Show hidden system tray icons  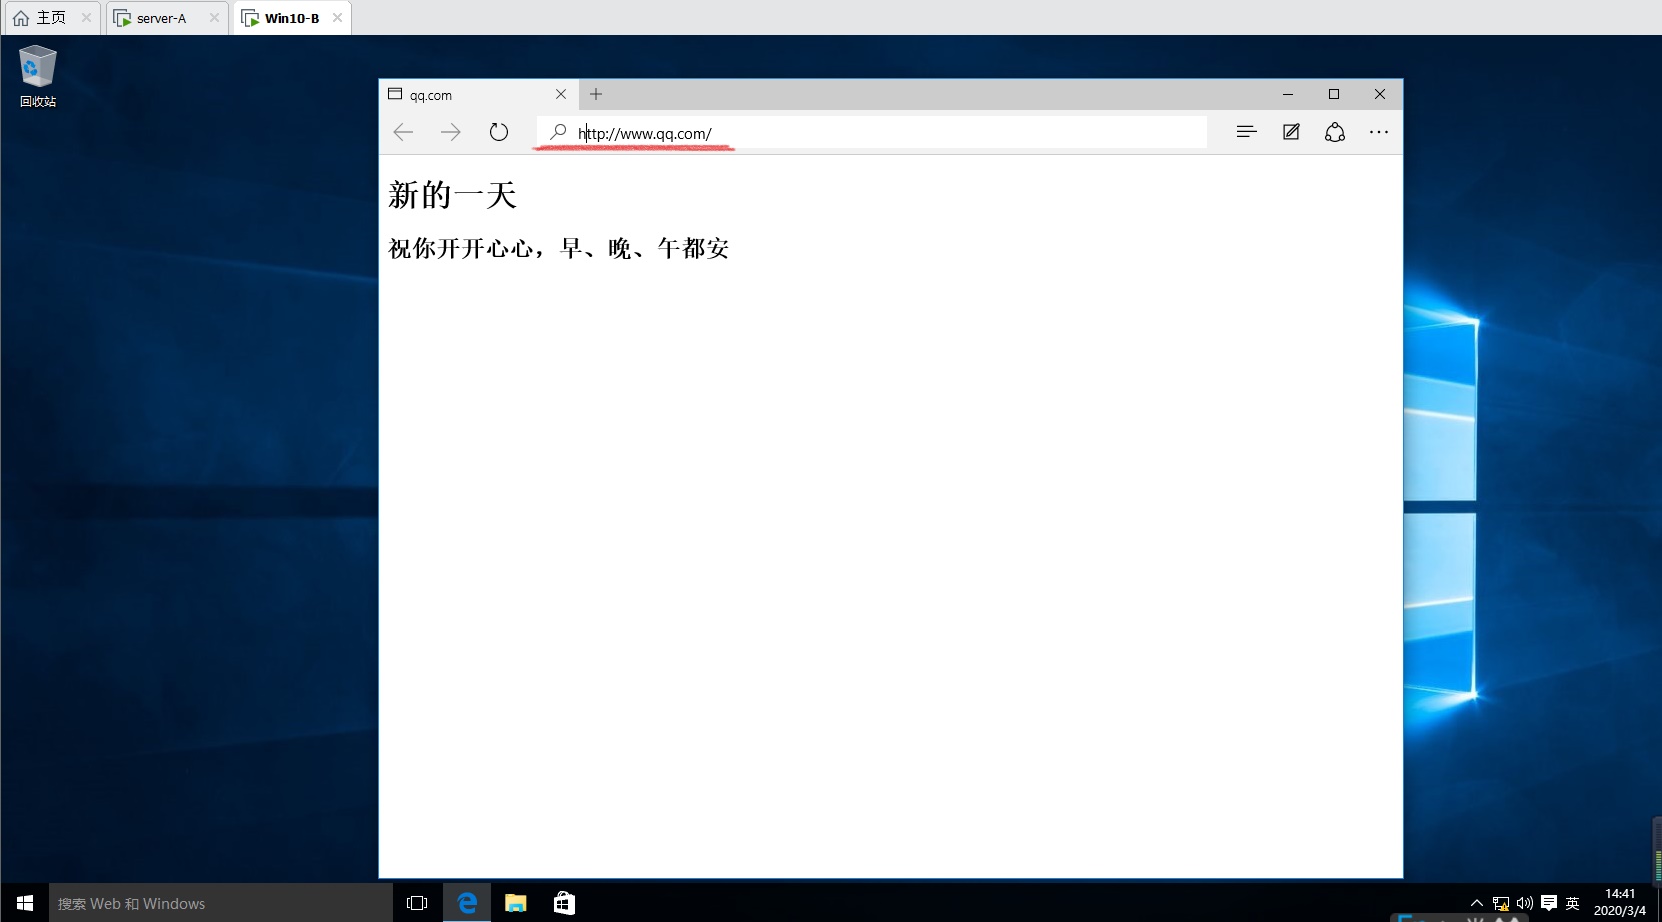coord(1476,903)
